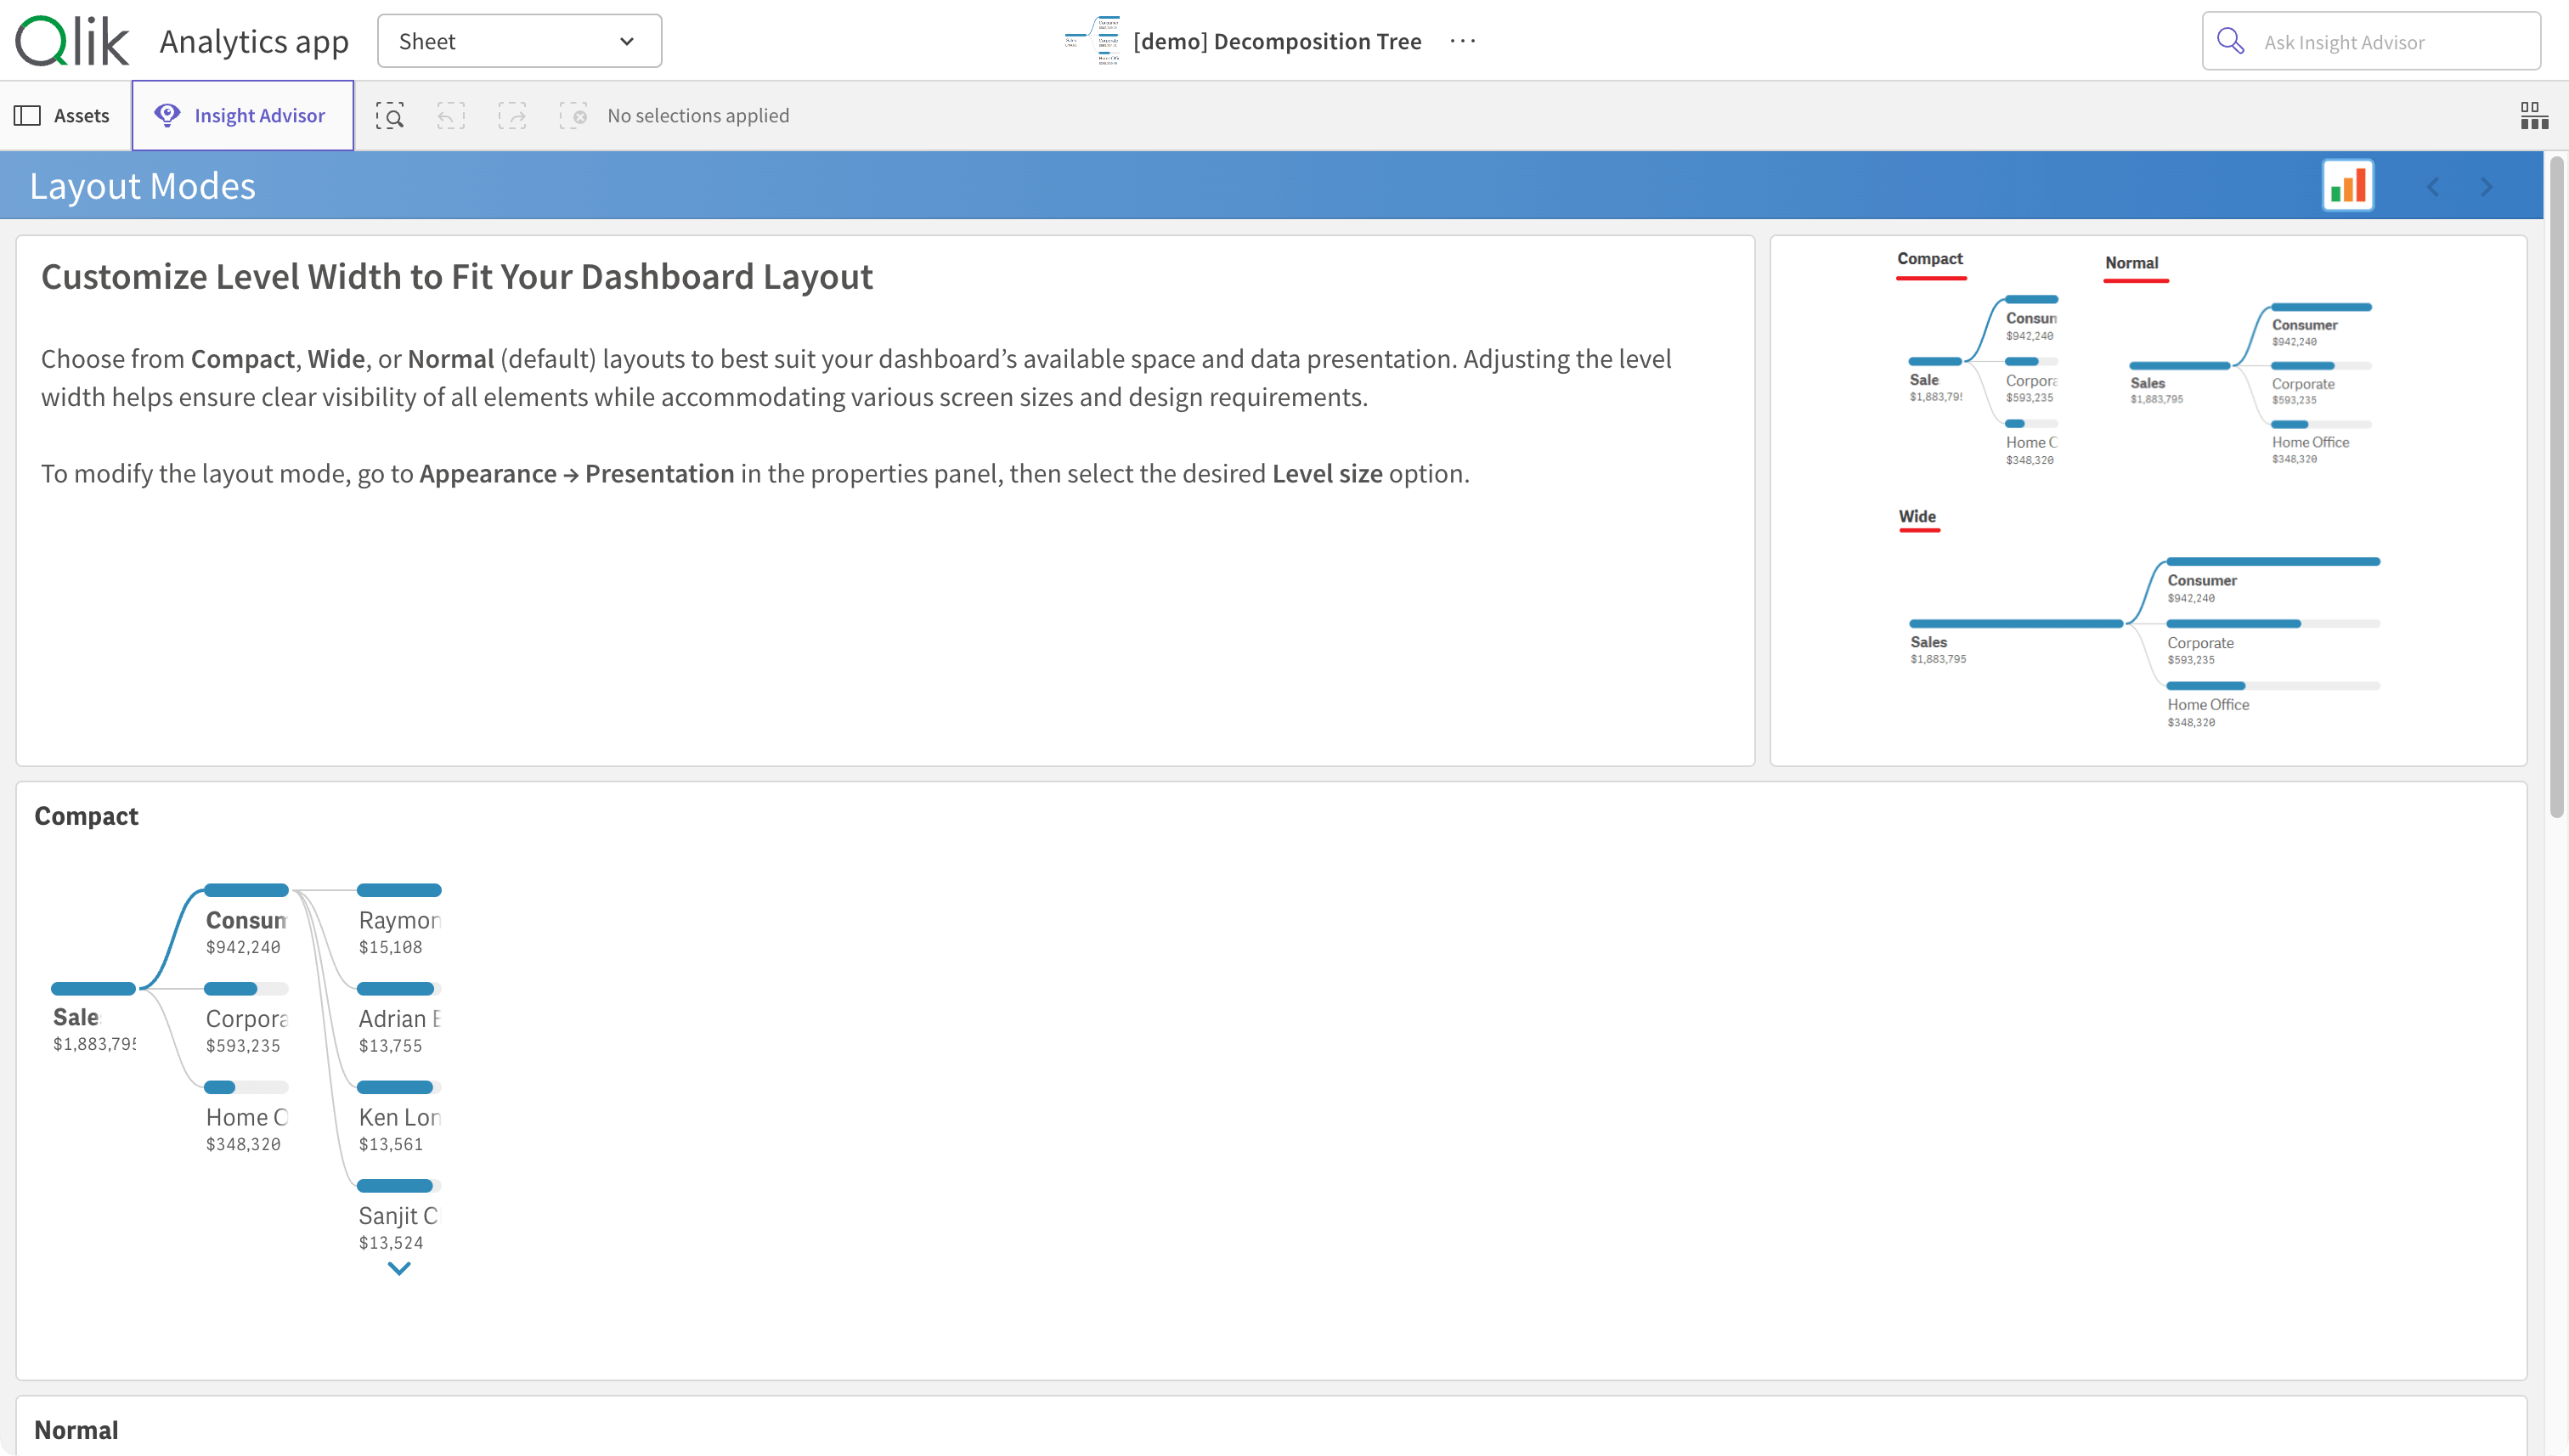
Task: Click the vertical page scrollbar
Action: (2557, 485)
